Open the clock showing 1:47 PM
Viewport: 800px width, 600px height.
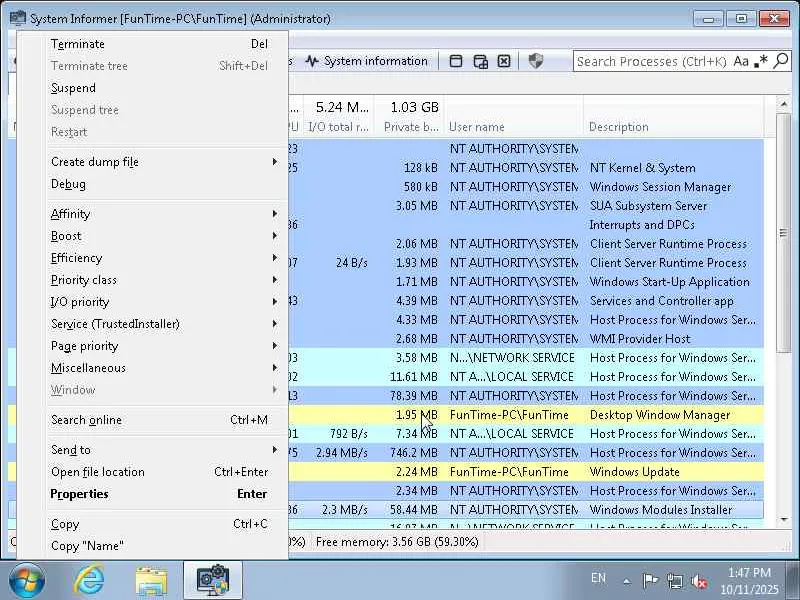click(749, 581)
